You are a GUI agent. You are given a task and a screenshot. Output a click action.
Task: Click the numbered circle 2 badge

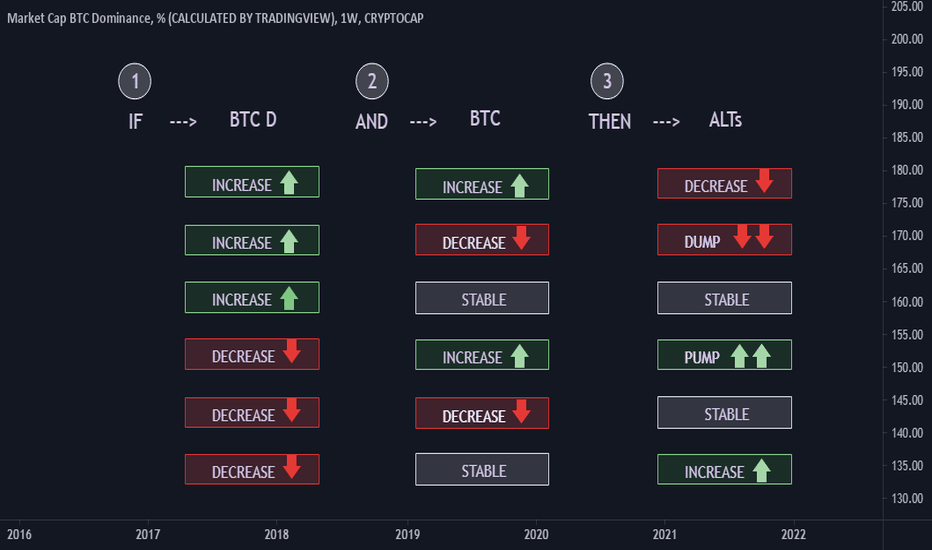372,81
